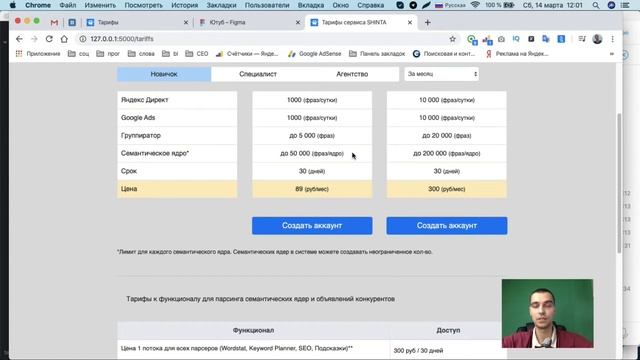Click the 300 (руб/мес) price cell
Viewport: 640px width, 360px height.
coord(447,189)
